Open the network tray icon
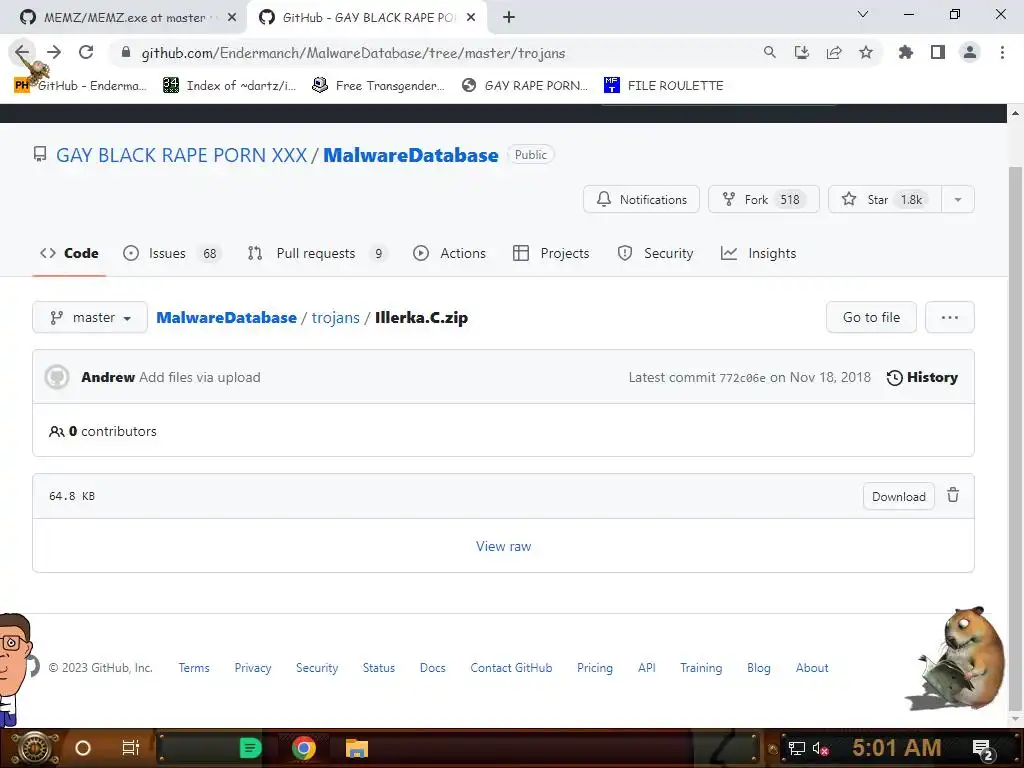The image size is (1024, 768). (x=796, y=748)
